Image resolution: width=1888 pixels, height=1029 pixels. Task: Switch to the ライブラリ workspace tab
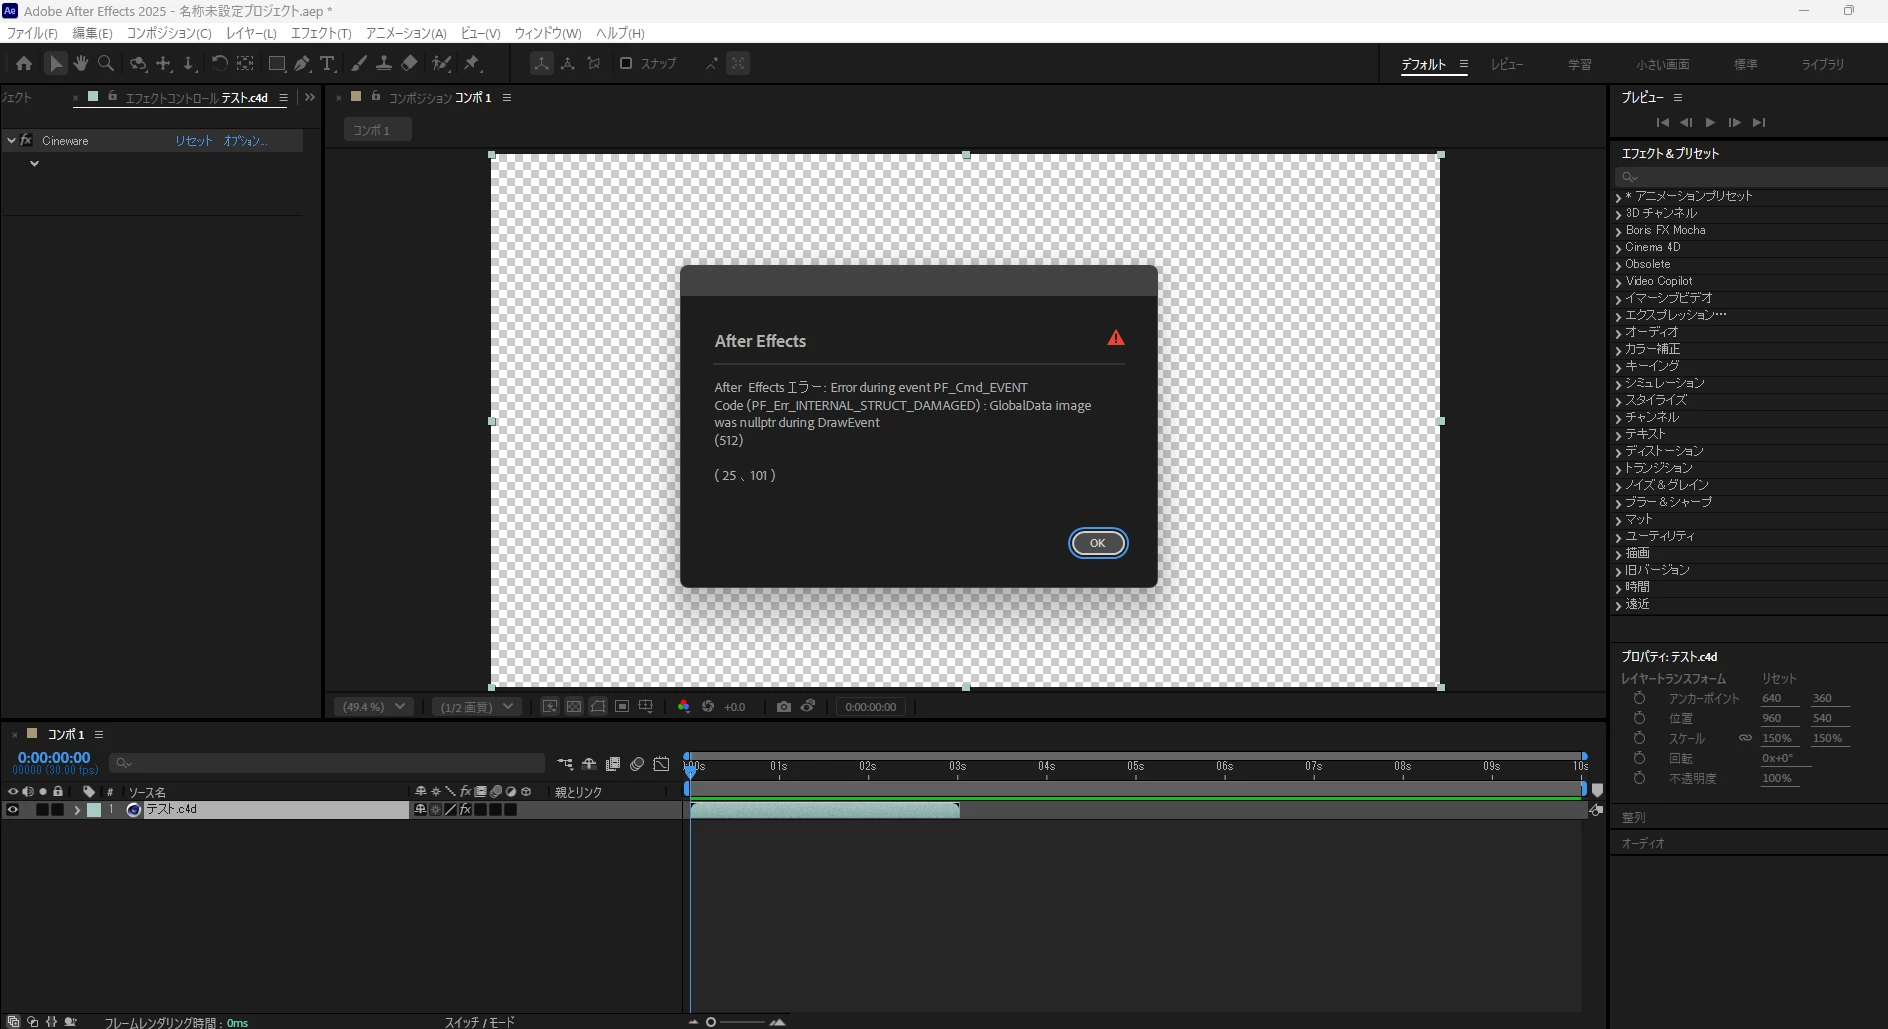point(1823,64)
